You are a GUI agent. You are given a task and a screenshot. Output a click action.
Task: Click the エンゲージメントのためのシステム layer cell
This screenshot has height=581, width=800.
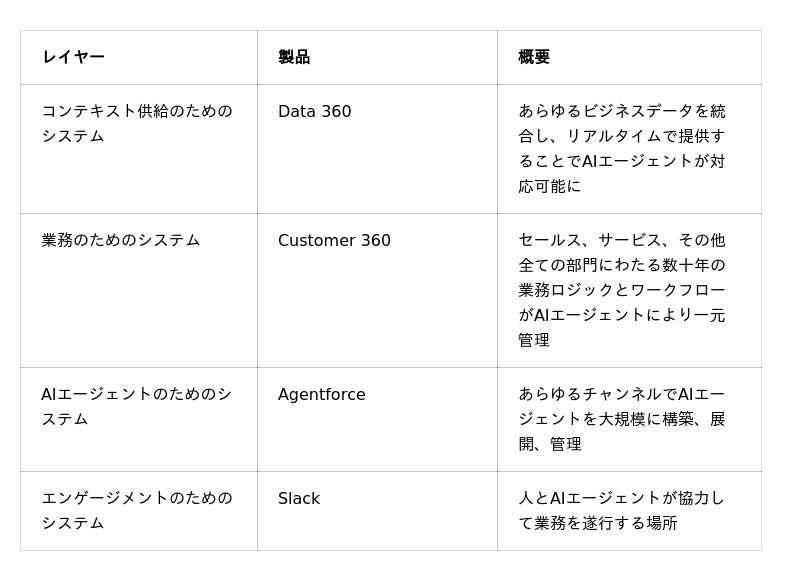click(x=137, y=510)
